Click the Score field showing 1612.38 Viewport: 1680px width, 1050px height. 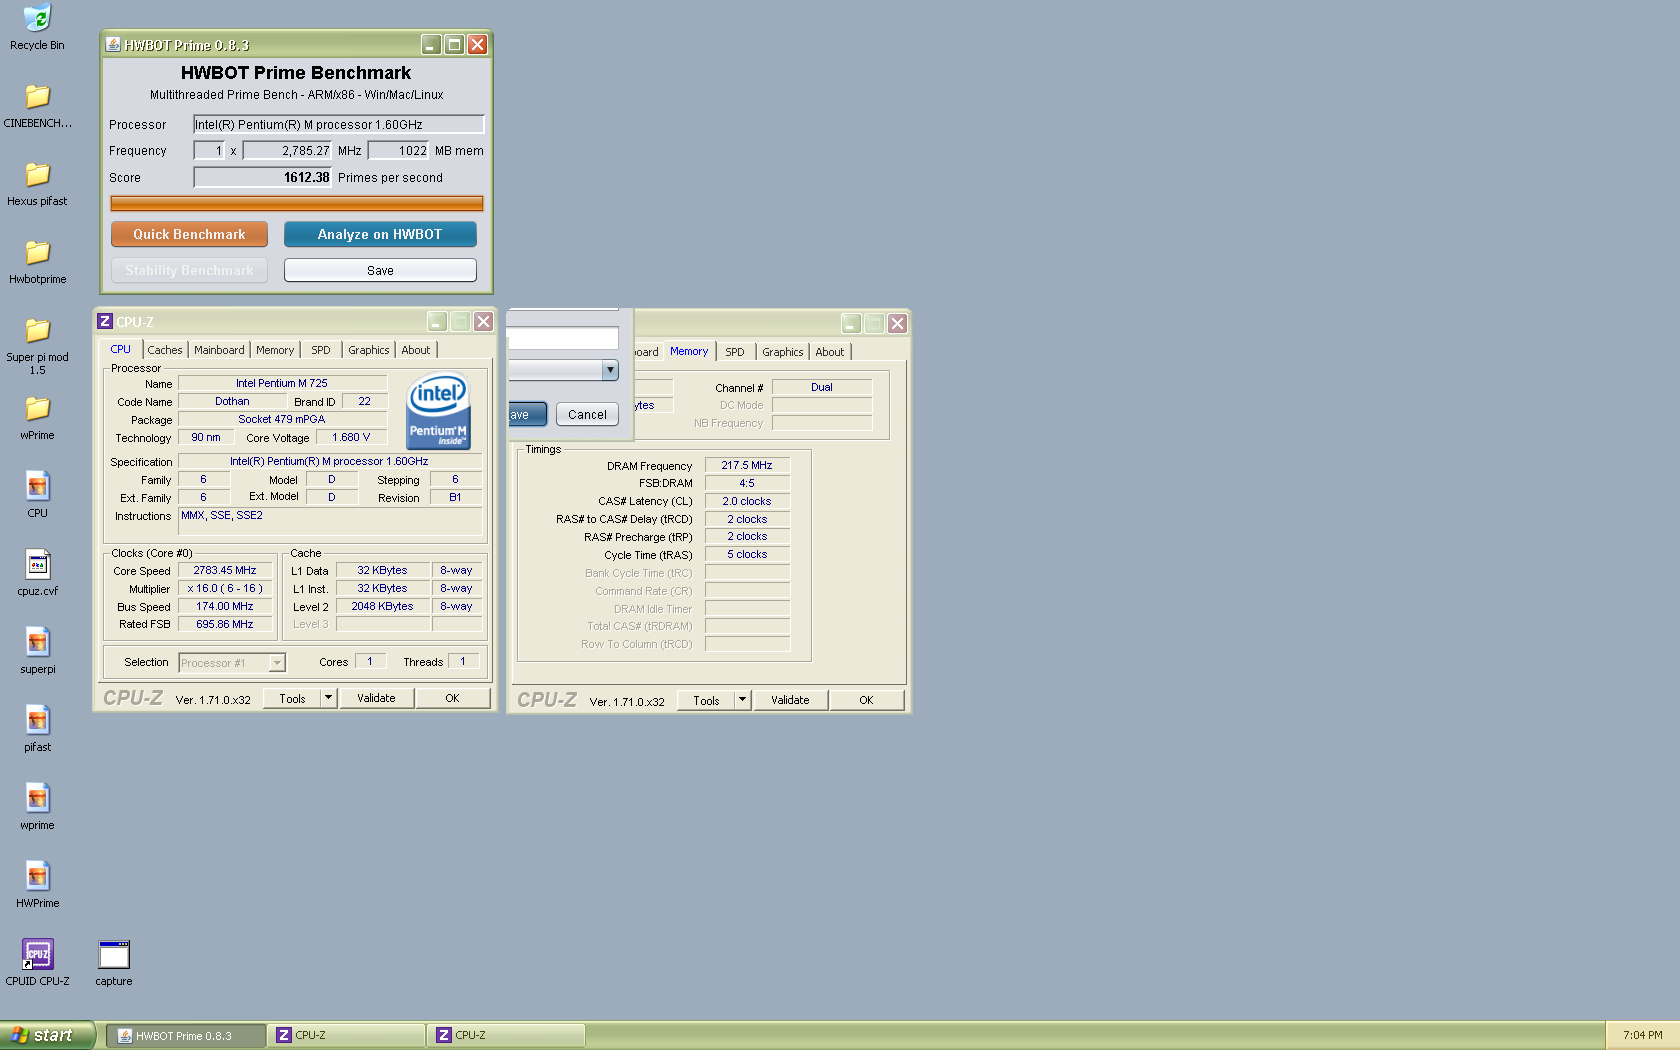tap(263, 177)
